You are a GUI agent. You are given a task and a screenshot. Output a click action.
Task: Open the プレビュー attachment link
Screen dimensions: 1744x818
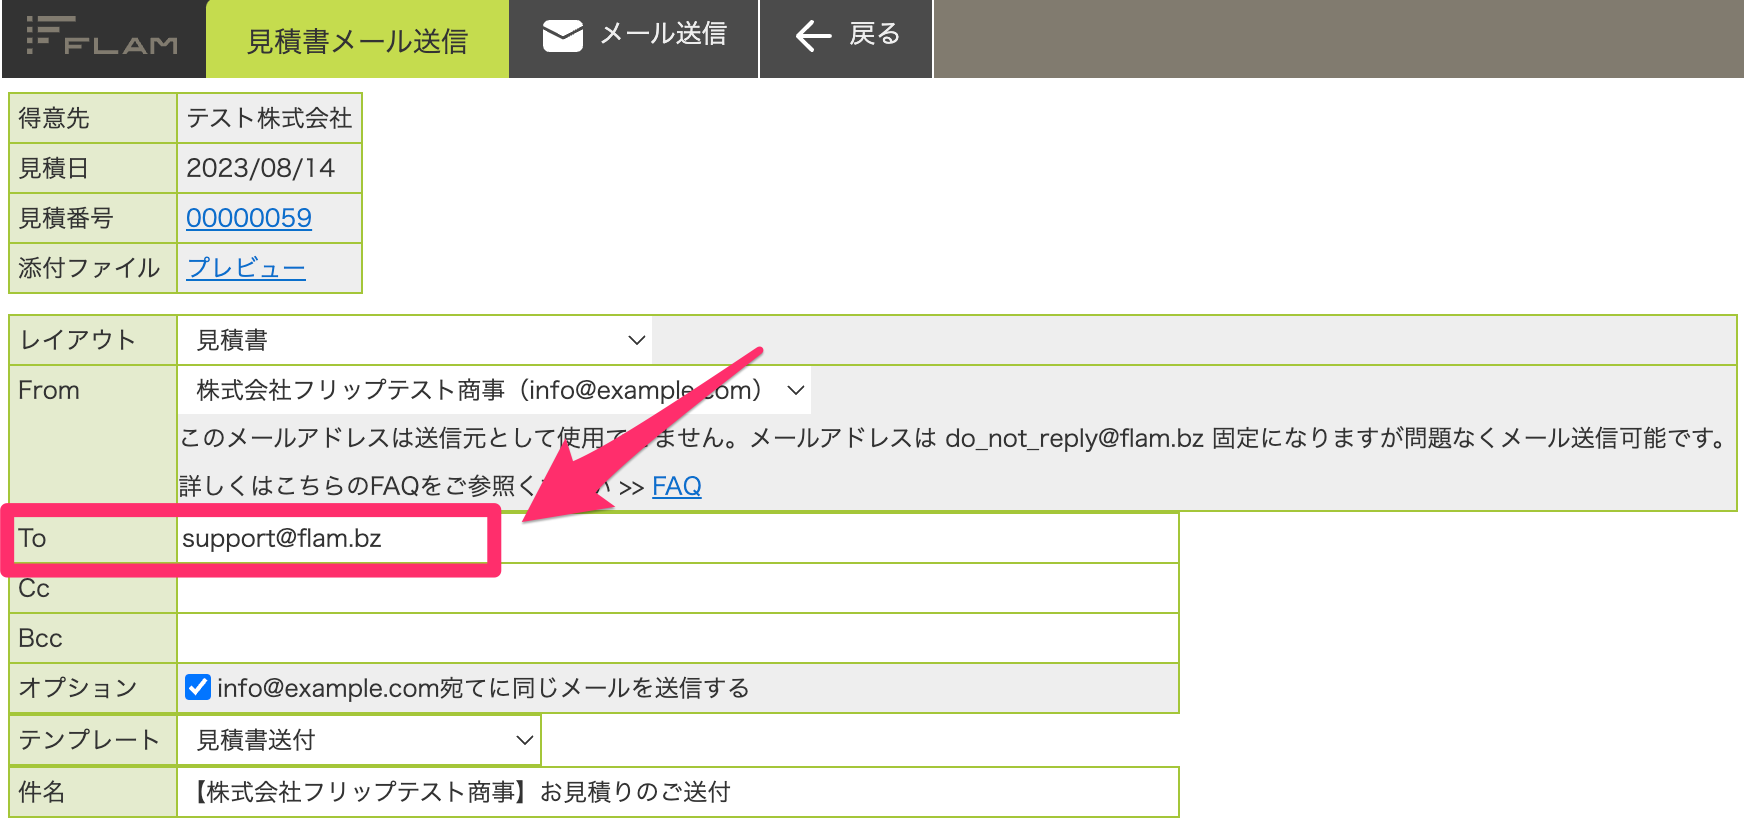point(246,268)
